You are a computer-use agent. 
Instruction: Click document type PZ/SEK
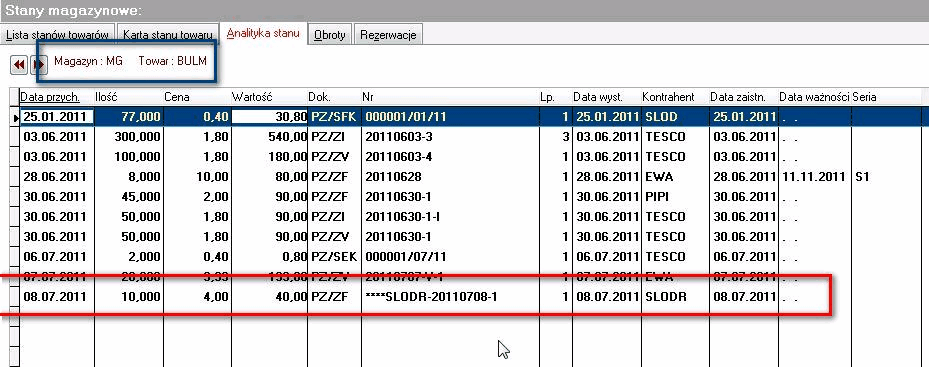point(334,257)
